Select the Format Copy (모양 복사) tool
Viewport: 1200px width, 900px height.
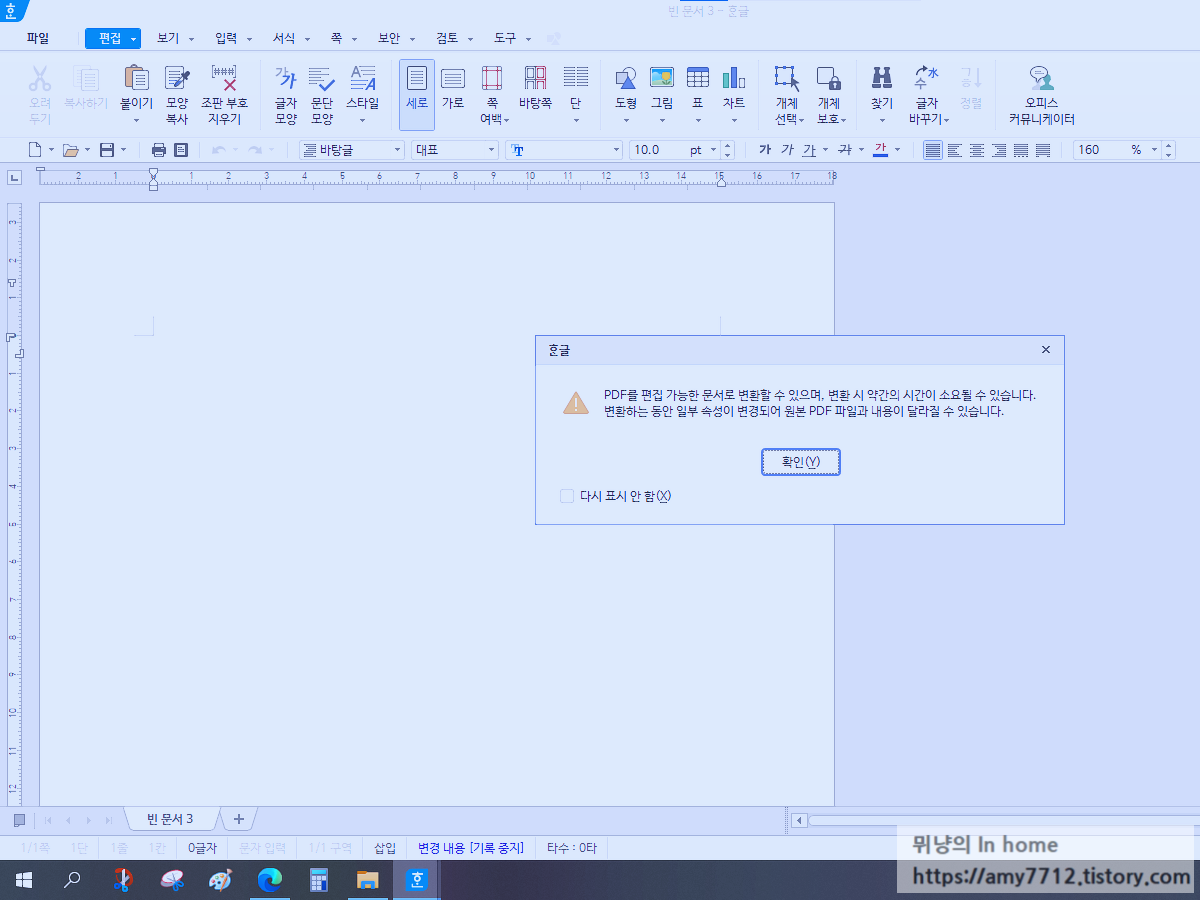point(177,79)
